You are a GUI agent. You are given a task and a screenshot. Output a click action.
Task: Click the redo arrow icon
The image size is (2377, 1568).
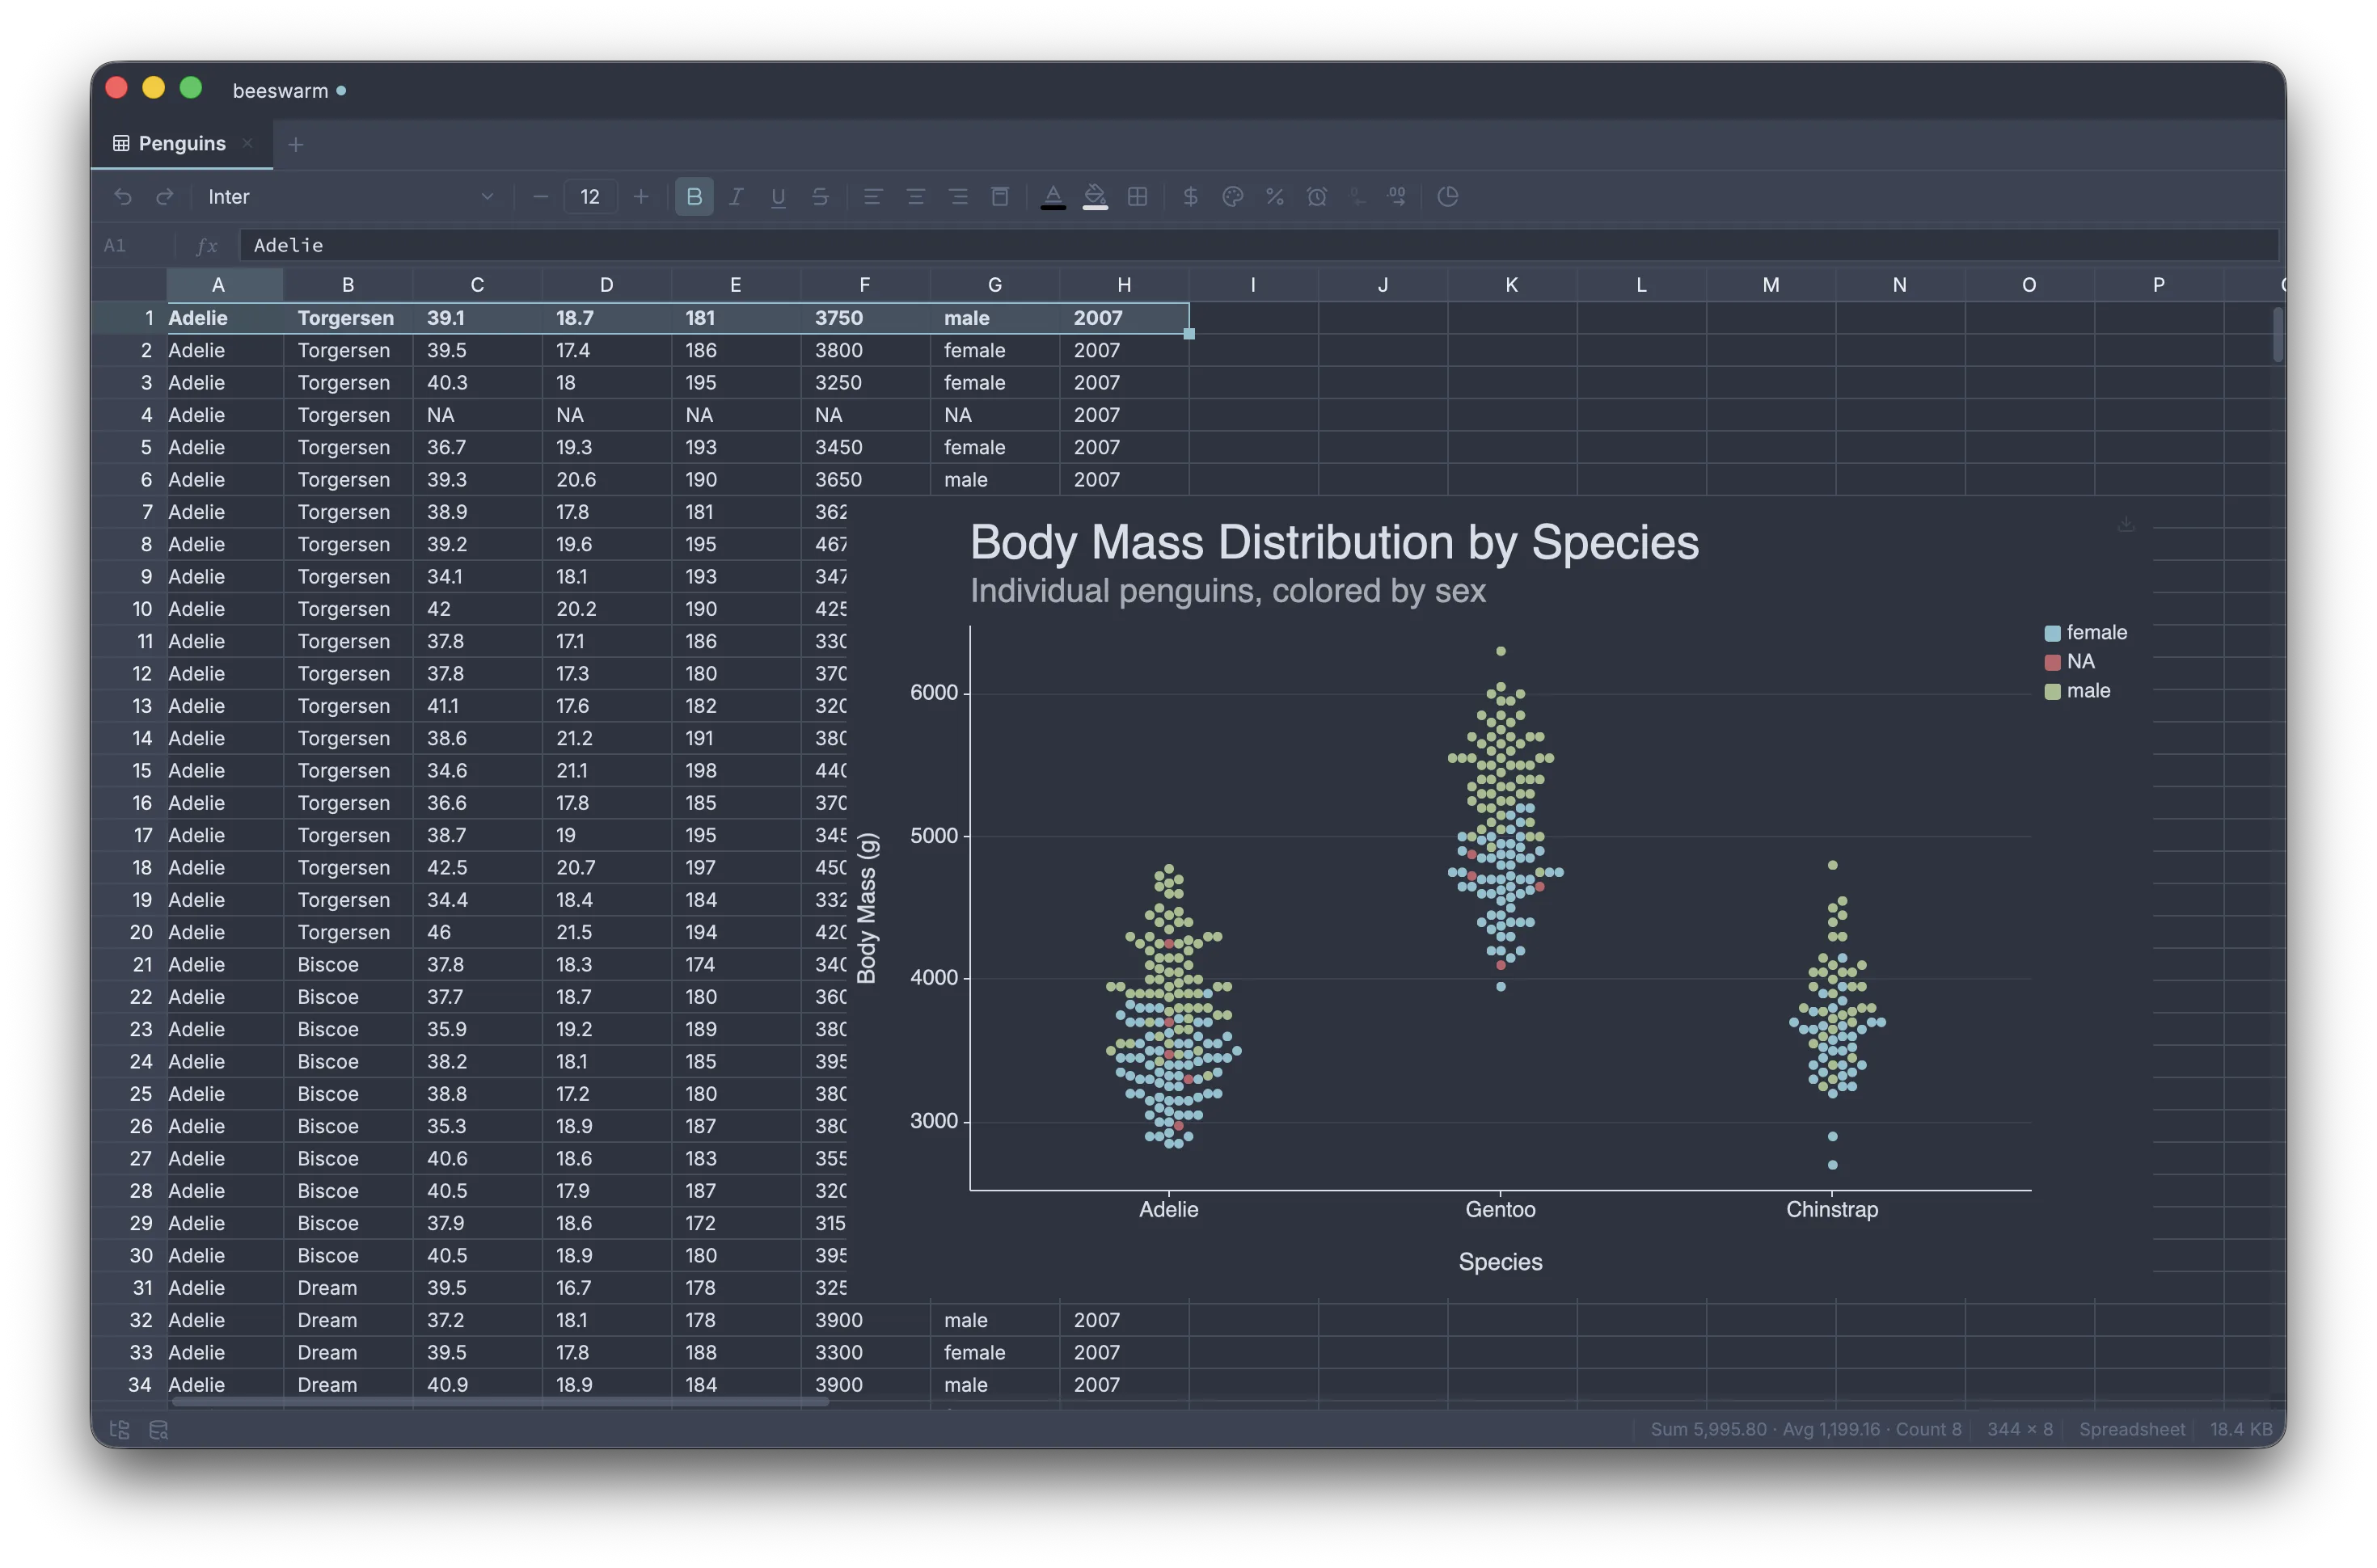[165, 197]
